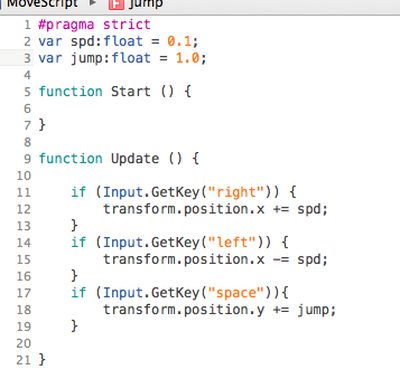Click 'spd;' at end of line 12
The image size is (400, 379).
tap(312, 209)
